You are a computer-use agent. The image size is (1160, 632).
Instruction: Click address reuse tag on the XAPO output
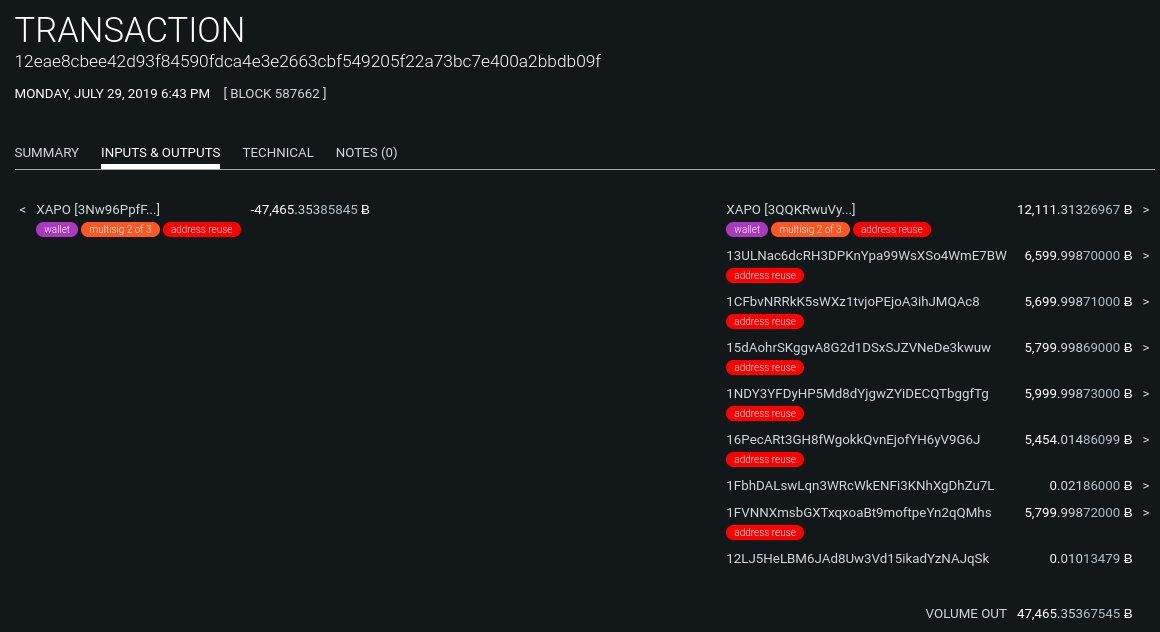point(891,229)
